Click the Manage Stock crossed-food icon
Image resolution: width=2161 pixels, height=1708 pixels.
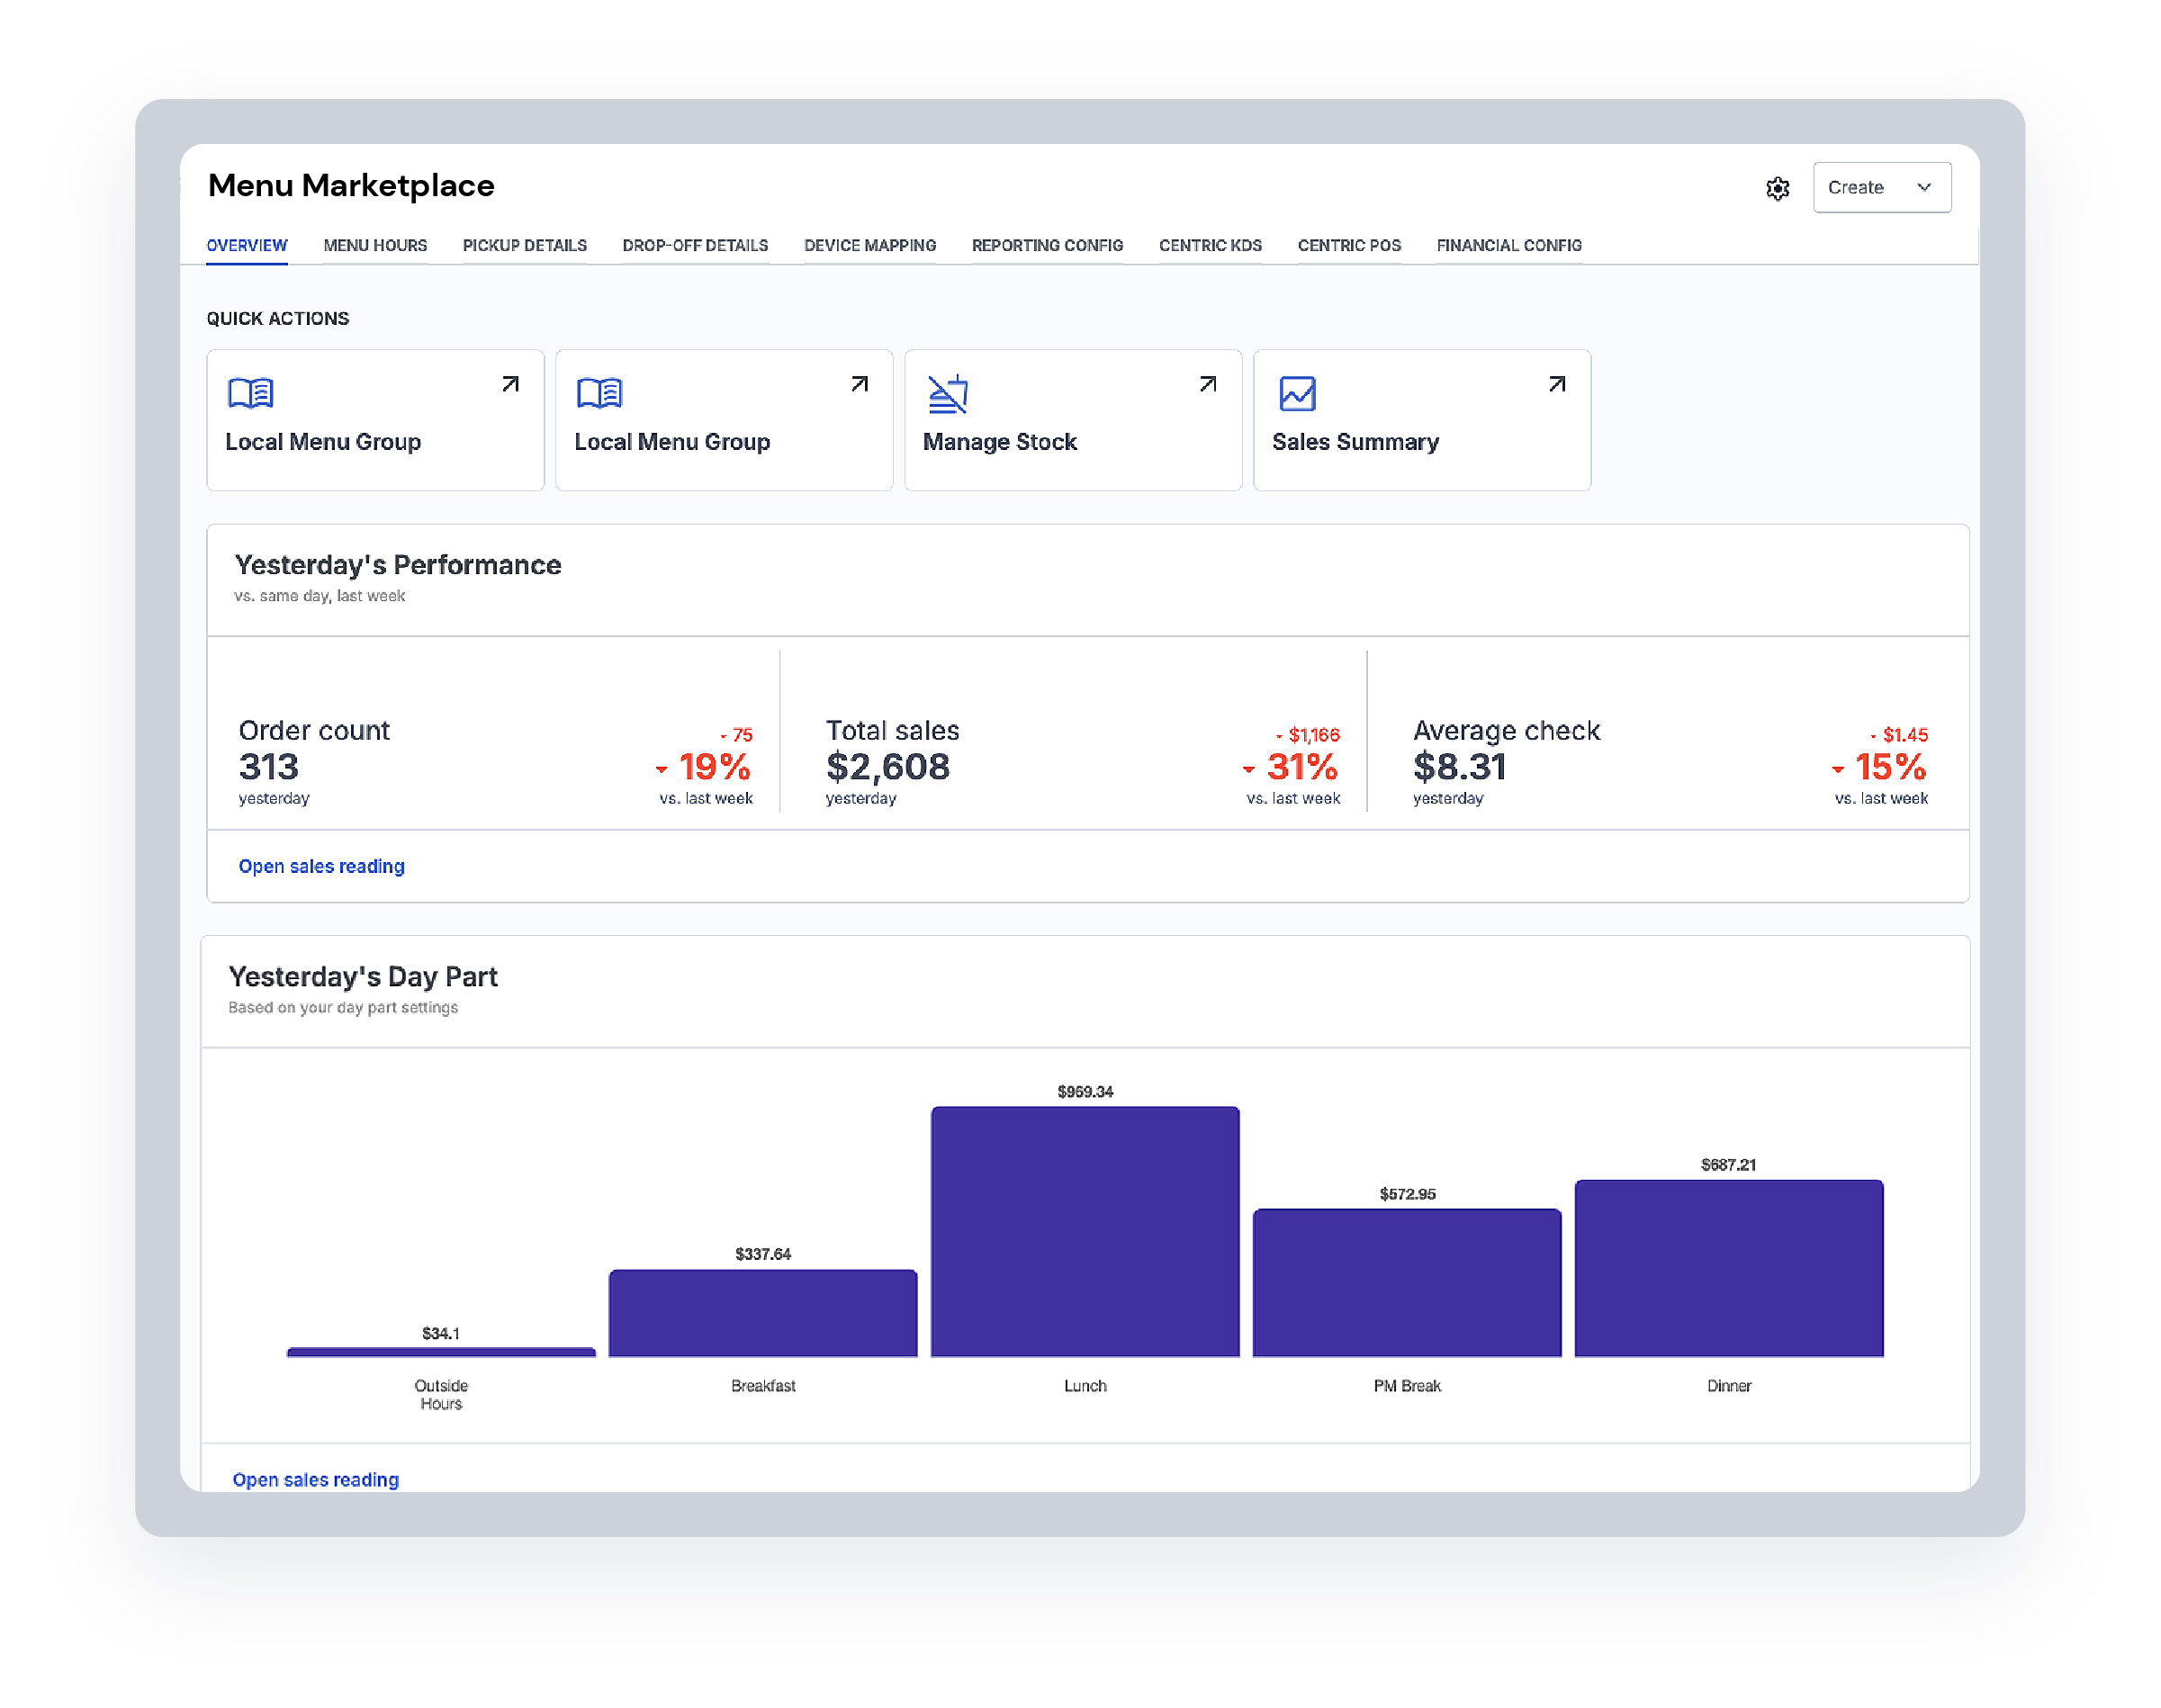[x=947, y=394]
